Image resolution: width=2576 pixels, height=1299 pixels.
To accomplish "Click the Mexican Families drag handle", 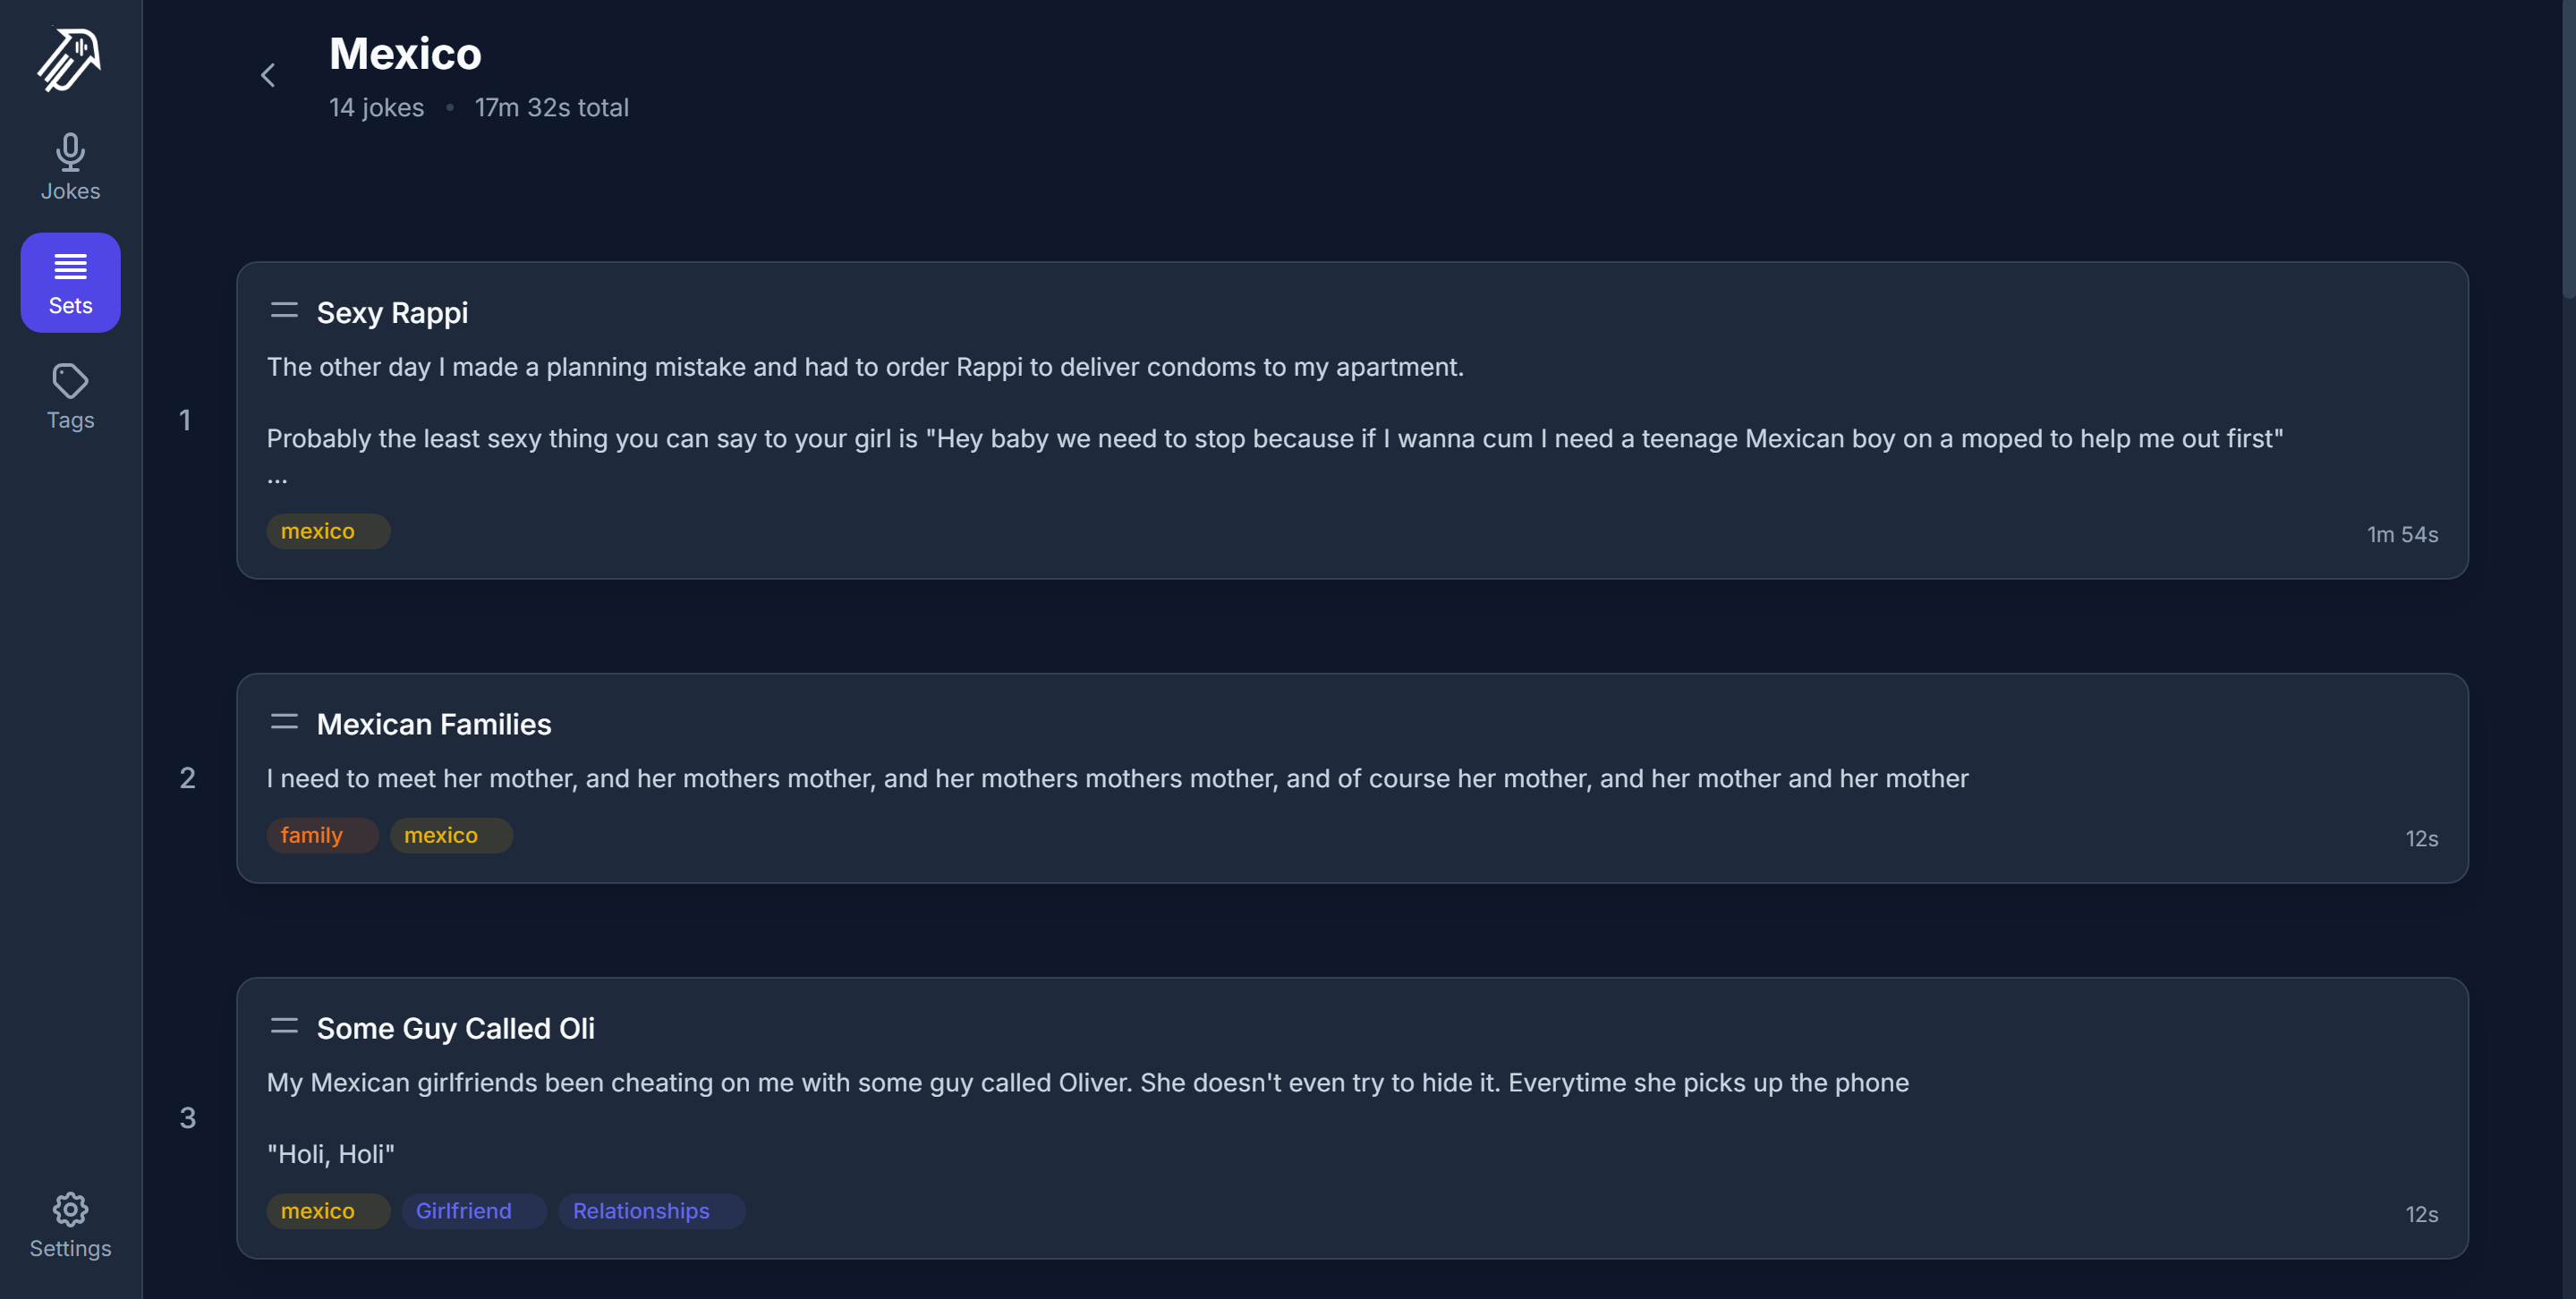I will [x=284, y=722].
